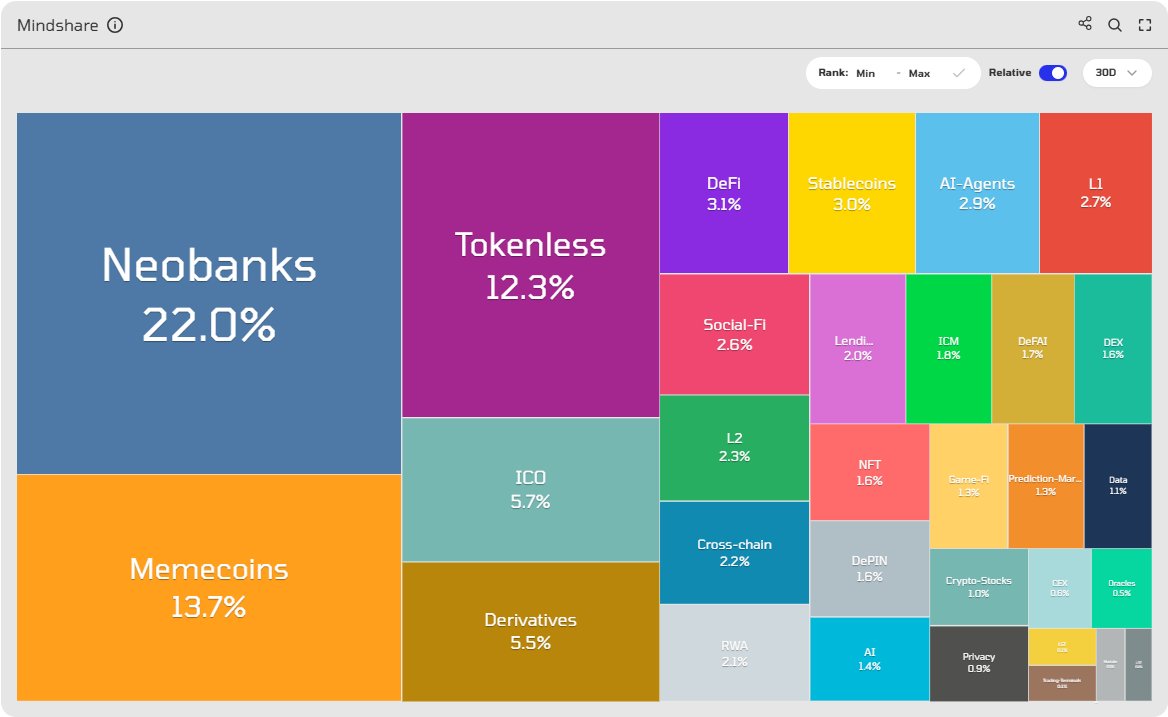Open the Cross-chain 2.2% tile
1168x717 pixels.
pos(734,552)
